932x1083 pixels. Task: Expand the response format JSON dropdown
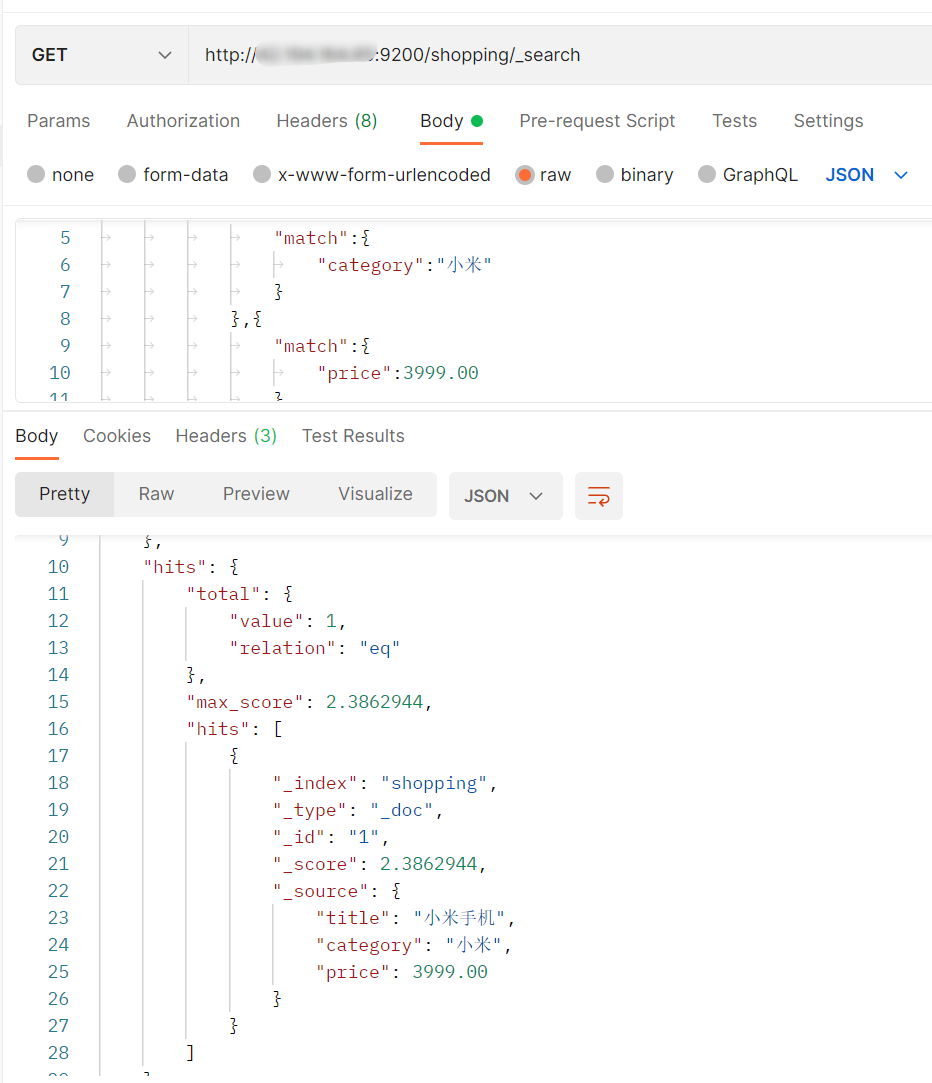tap(505, 496)
